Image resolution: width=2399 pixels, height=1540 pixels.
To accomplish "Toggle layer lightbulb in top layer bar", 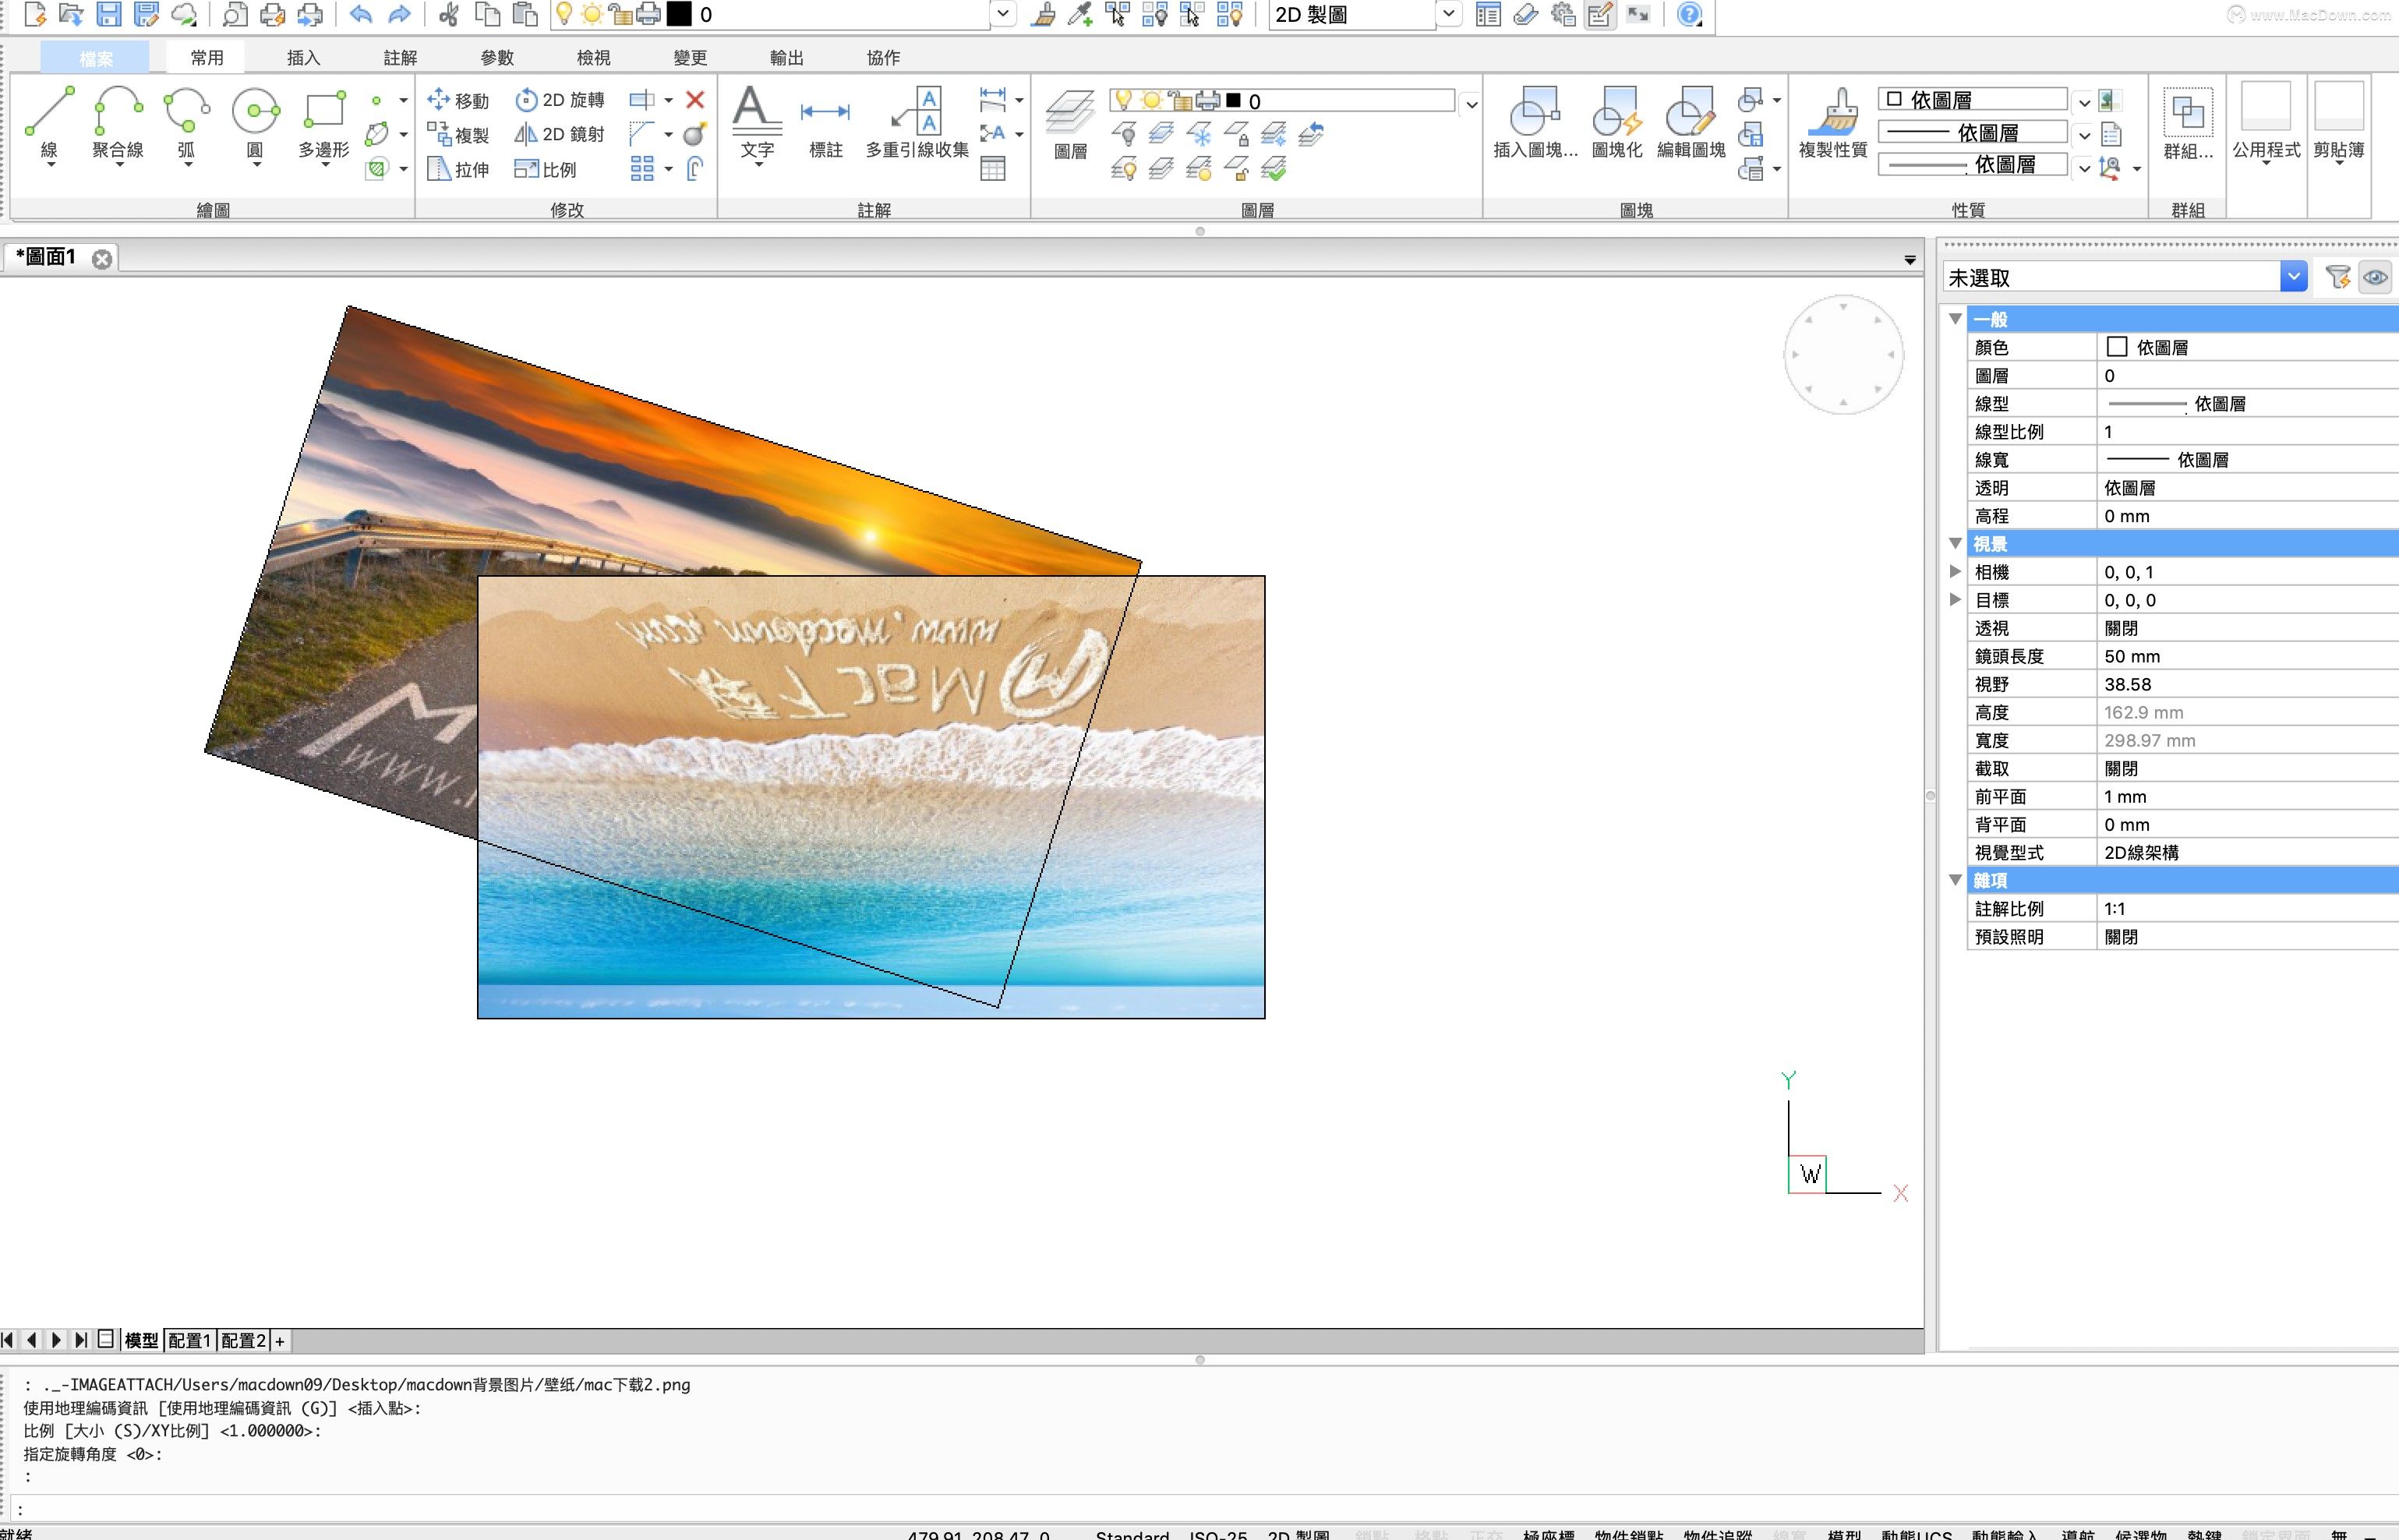I will [564, 14].
